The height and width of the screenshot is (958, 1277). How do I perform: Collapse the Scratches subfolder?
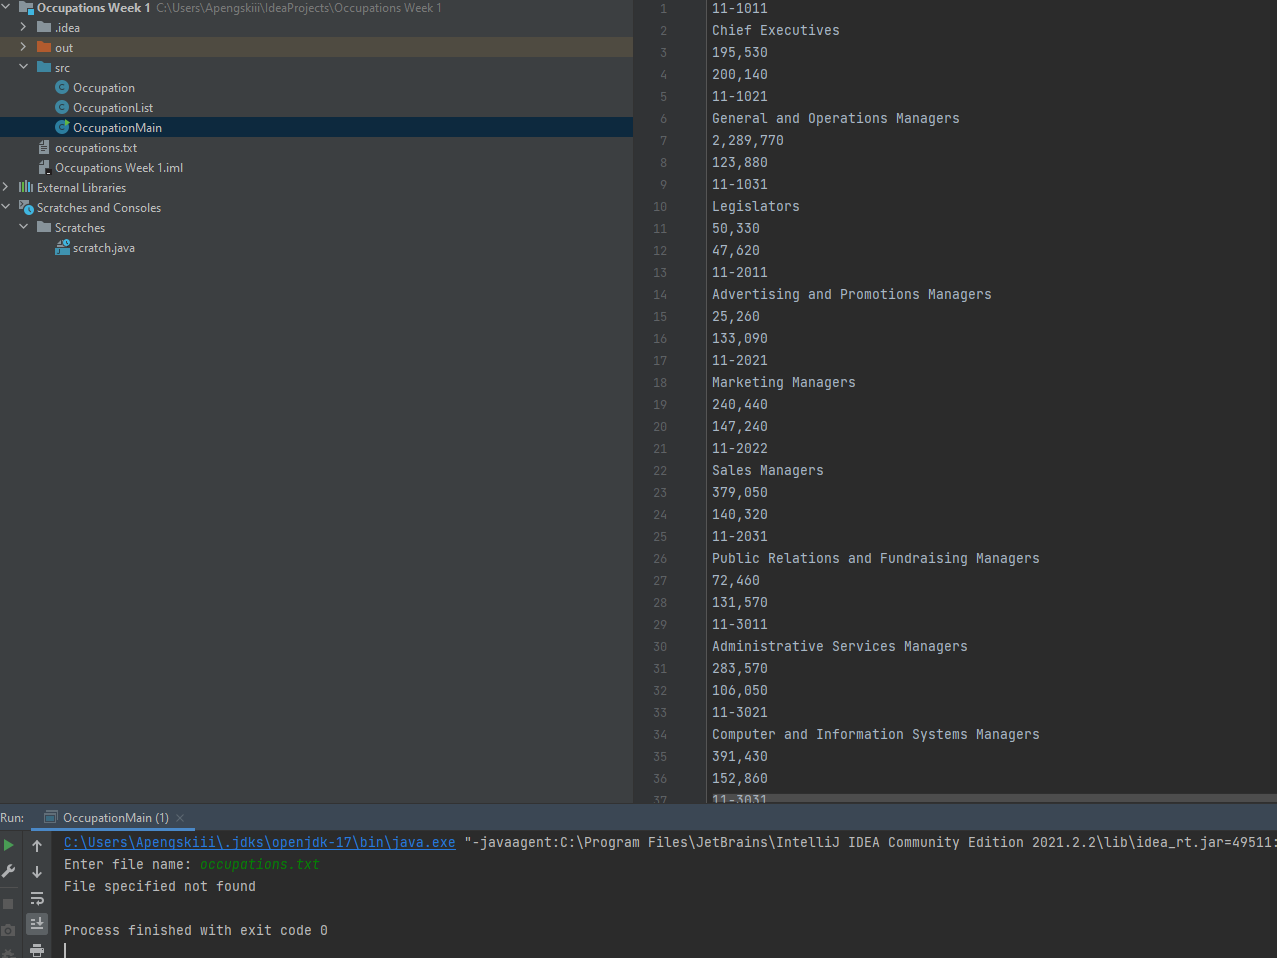(24, 227)
